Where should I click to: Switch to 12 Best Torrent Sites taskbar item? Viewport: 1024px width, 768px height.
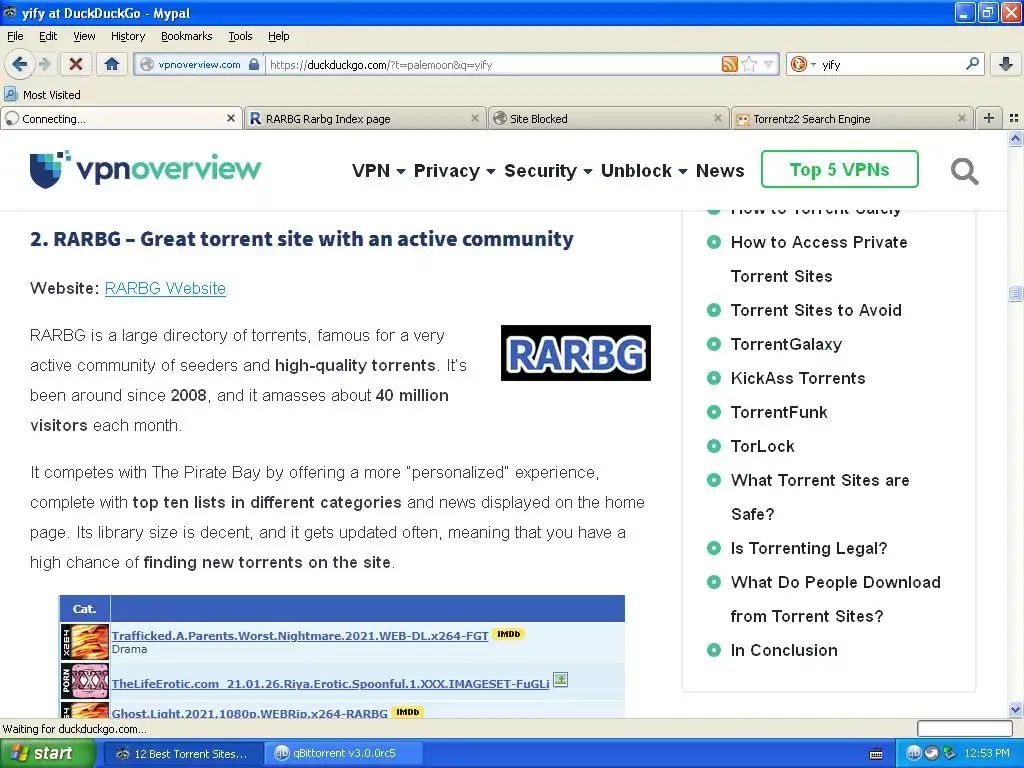click(184, 754)
